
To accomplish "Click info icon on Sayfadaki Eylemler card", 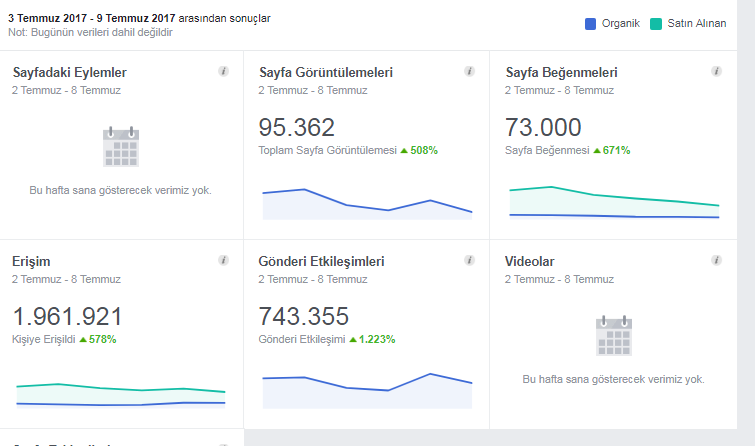I will click(223, 71).
